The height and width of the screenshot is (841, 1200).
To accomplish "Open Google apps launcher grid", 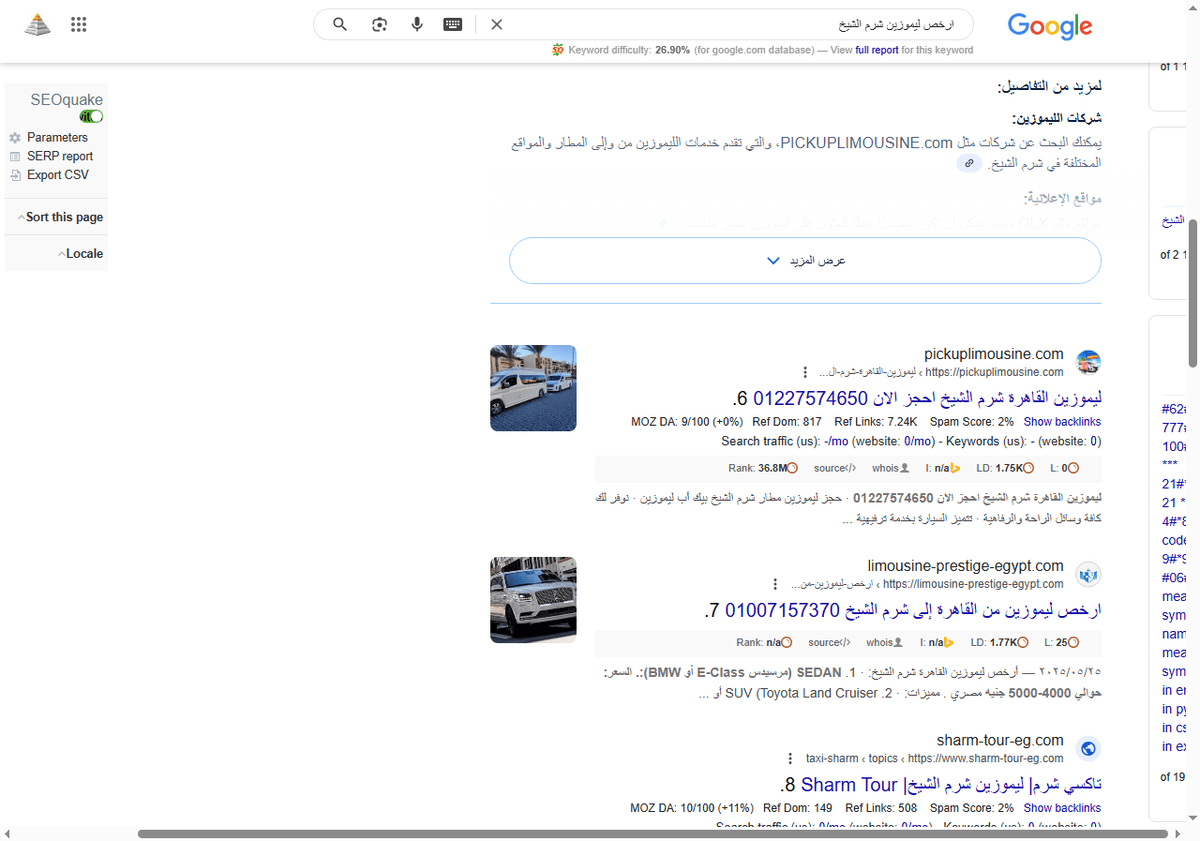I will pos(78,24).
